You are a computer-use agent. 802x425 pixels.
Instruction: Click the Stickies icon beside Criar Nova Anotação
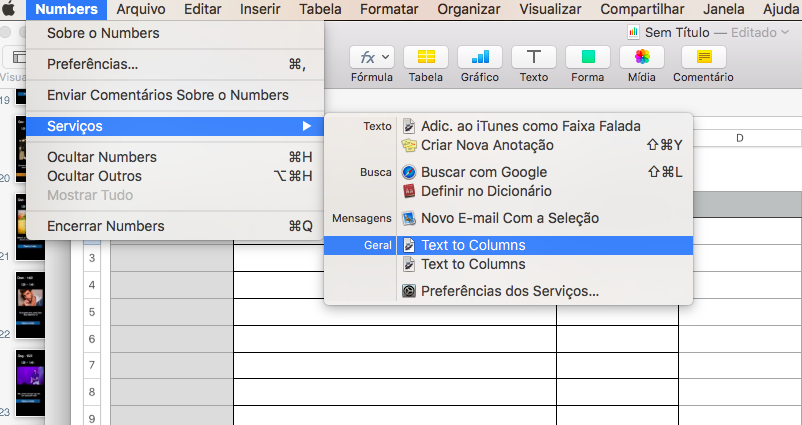409,145
